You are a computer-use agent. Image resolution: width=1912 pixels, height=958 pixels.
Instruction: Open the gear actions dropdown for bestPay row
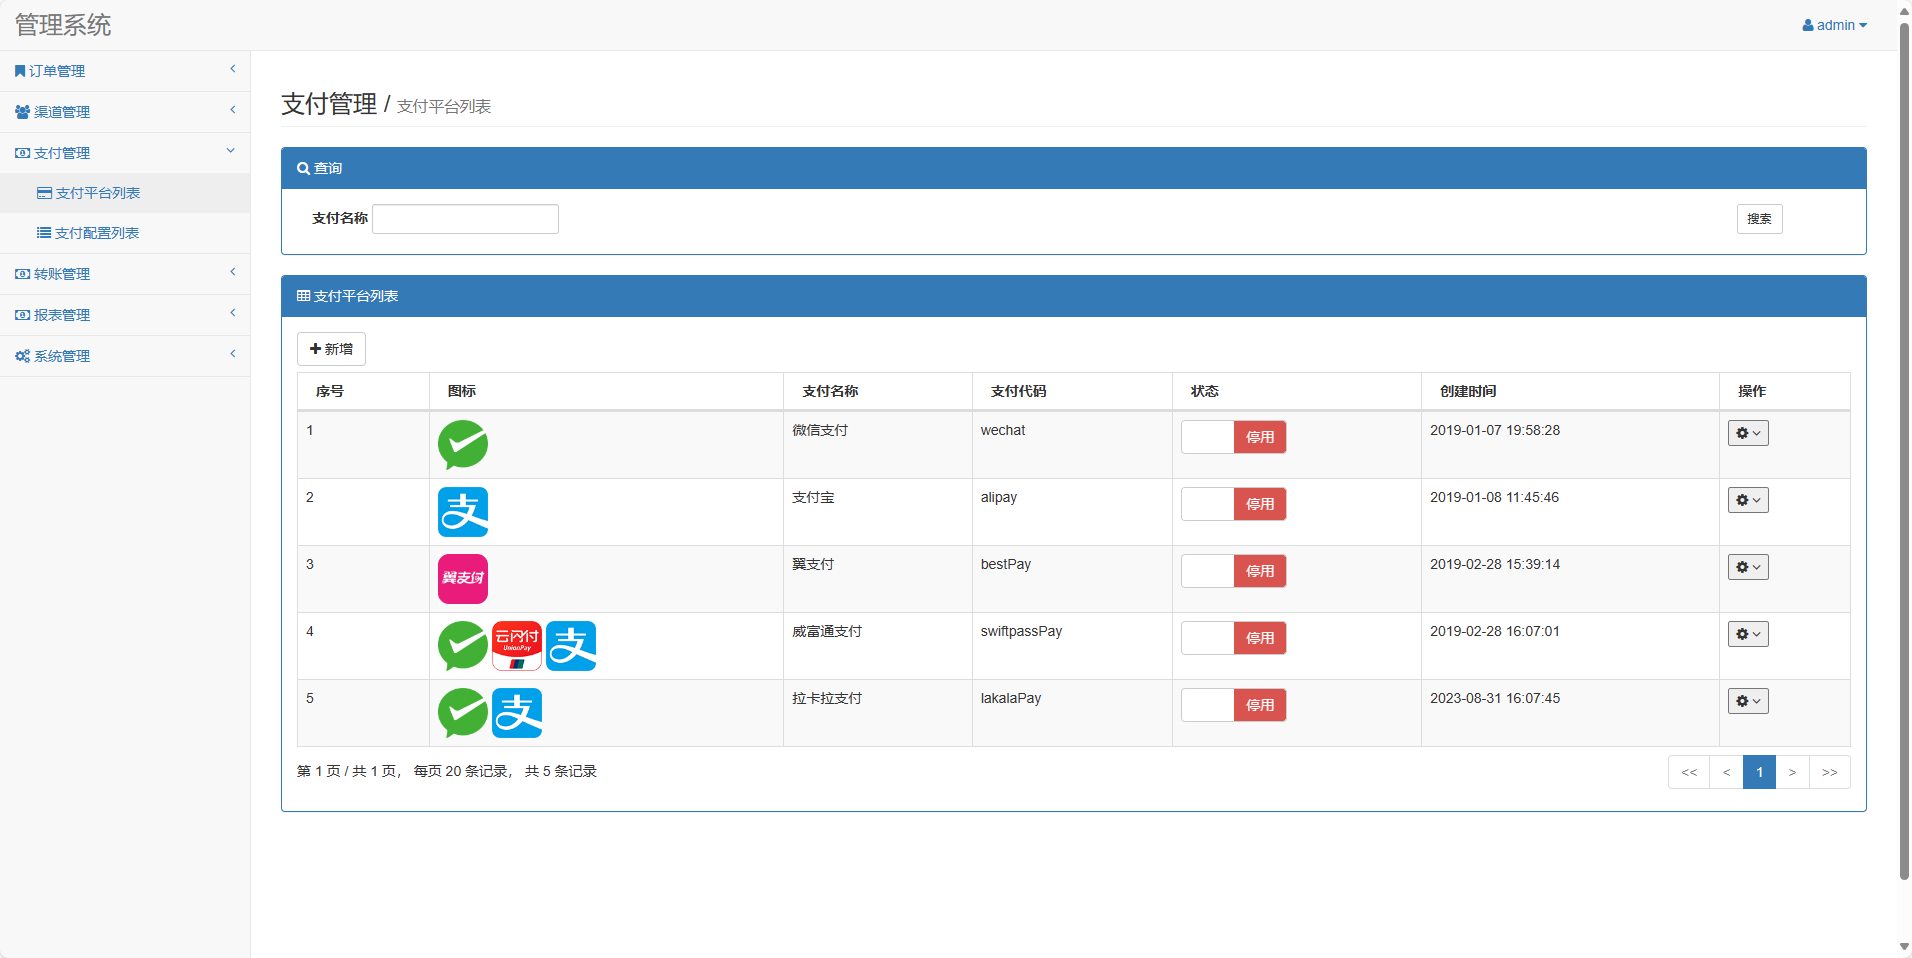pyautogui.click(x=1748, y=567)
